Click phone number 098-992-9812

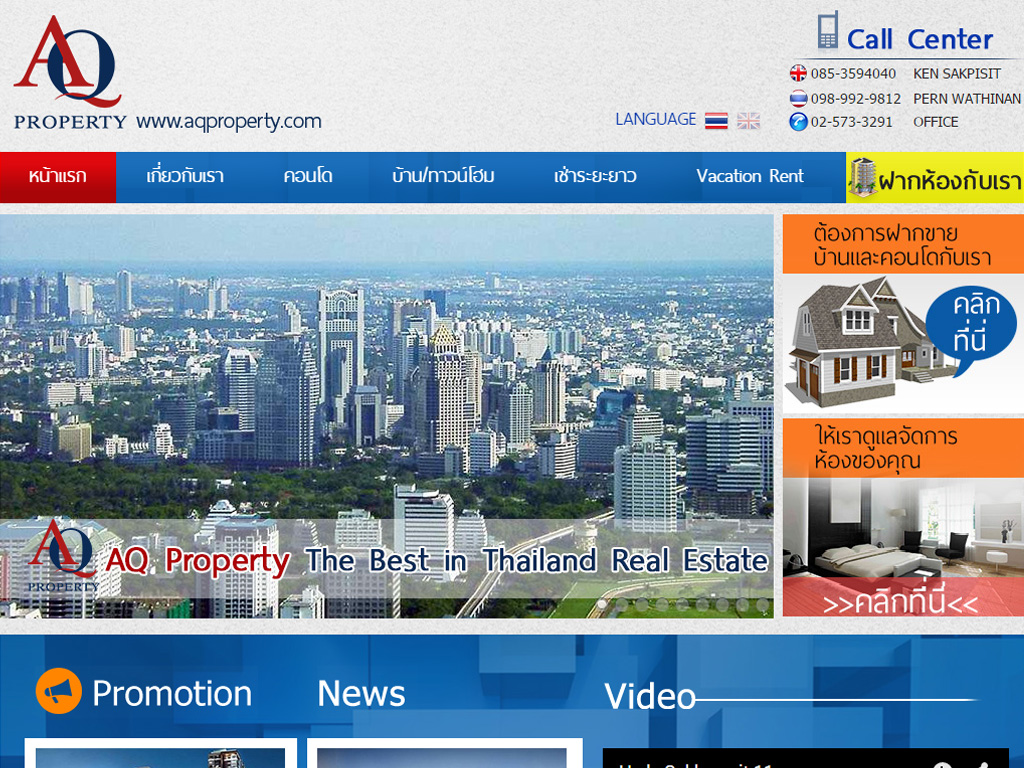click(856, 99)
